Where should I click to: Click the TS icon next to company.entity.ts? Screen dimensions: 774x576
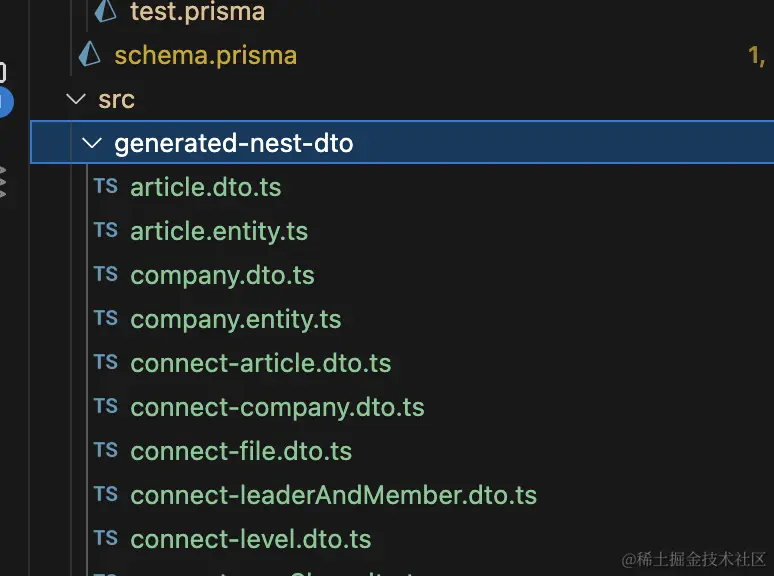[x=106, y=318]
